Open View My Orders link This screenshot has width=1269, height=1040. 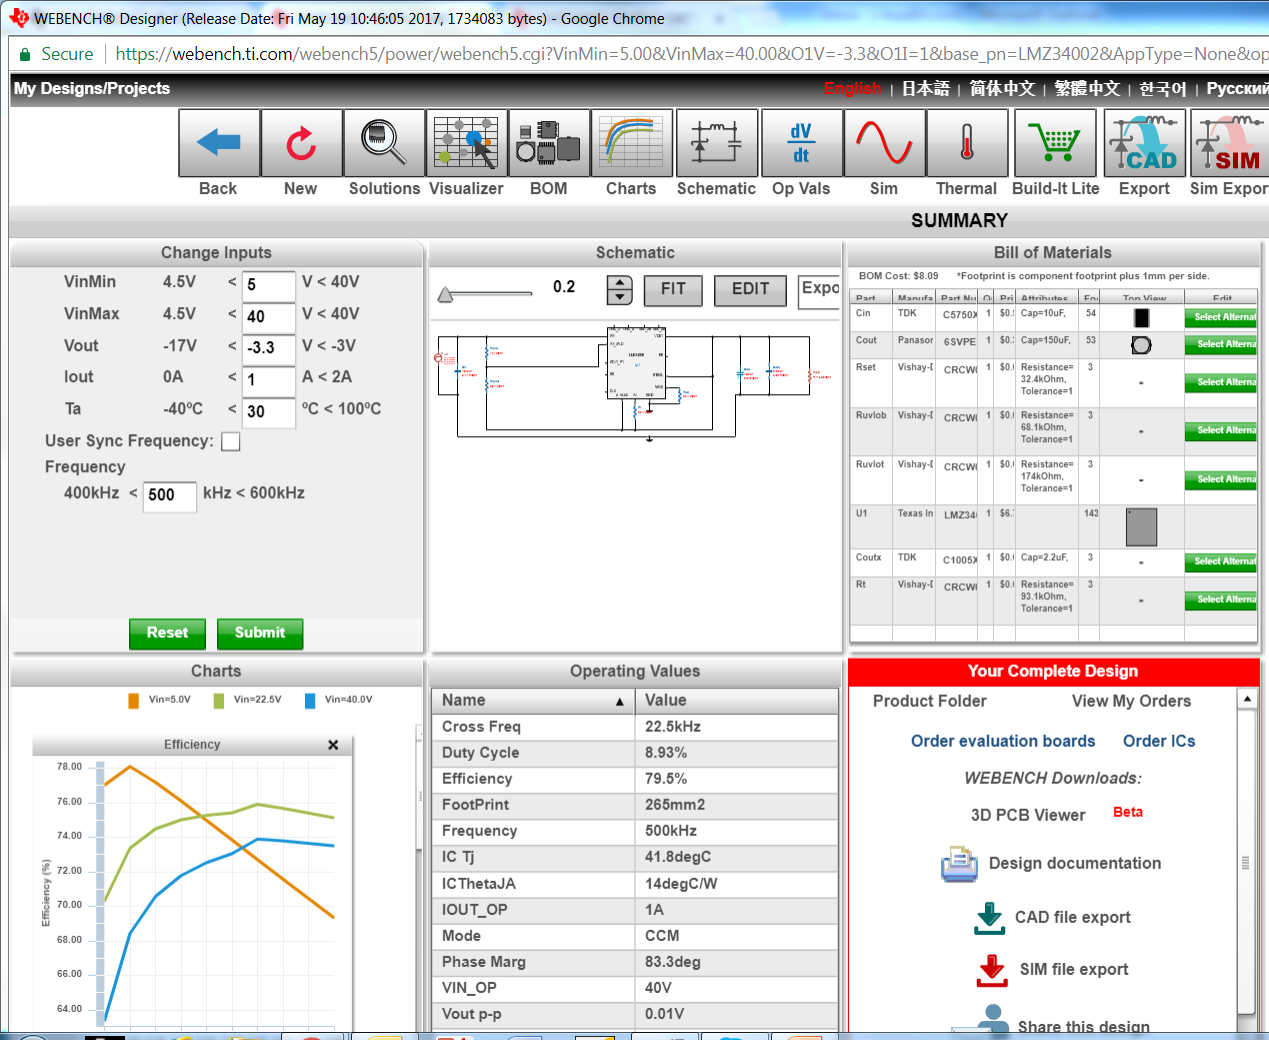pyautogui.click(x=1132, y=702)
